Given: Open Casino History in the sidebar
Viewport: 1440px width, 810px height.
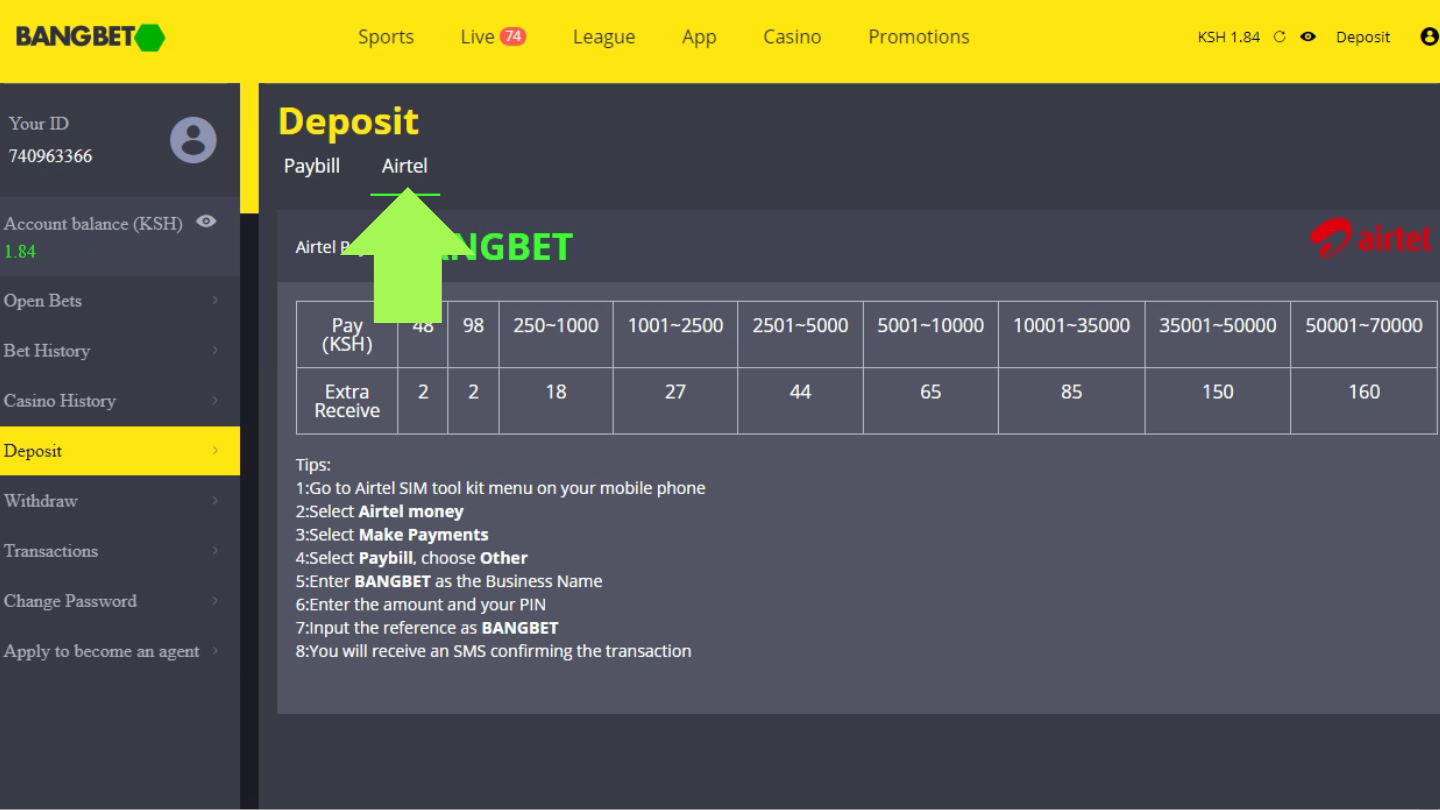Looking at the screenshot, I should 60,401.
